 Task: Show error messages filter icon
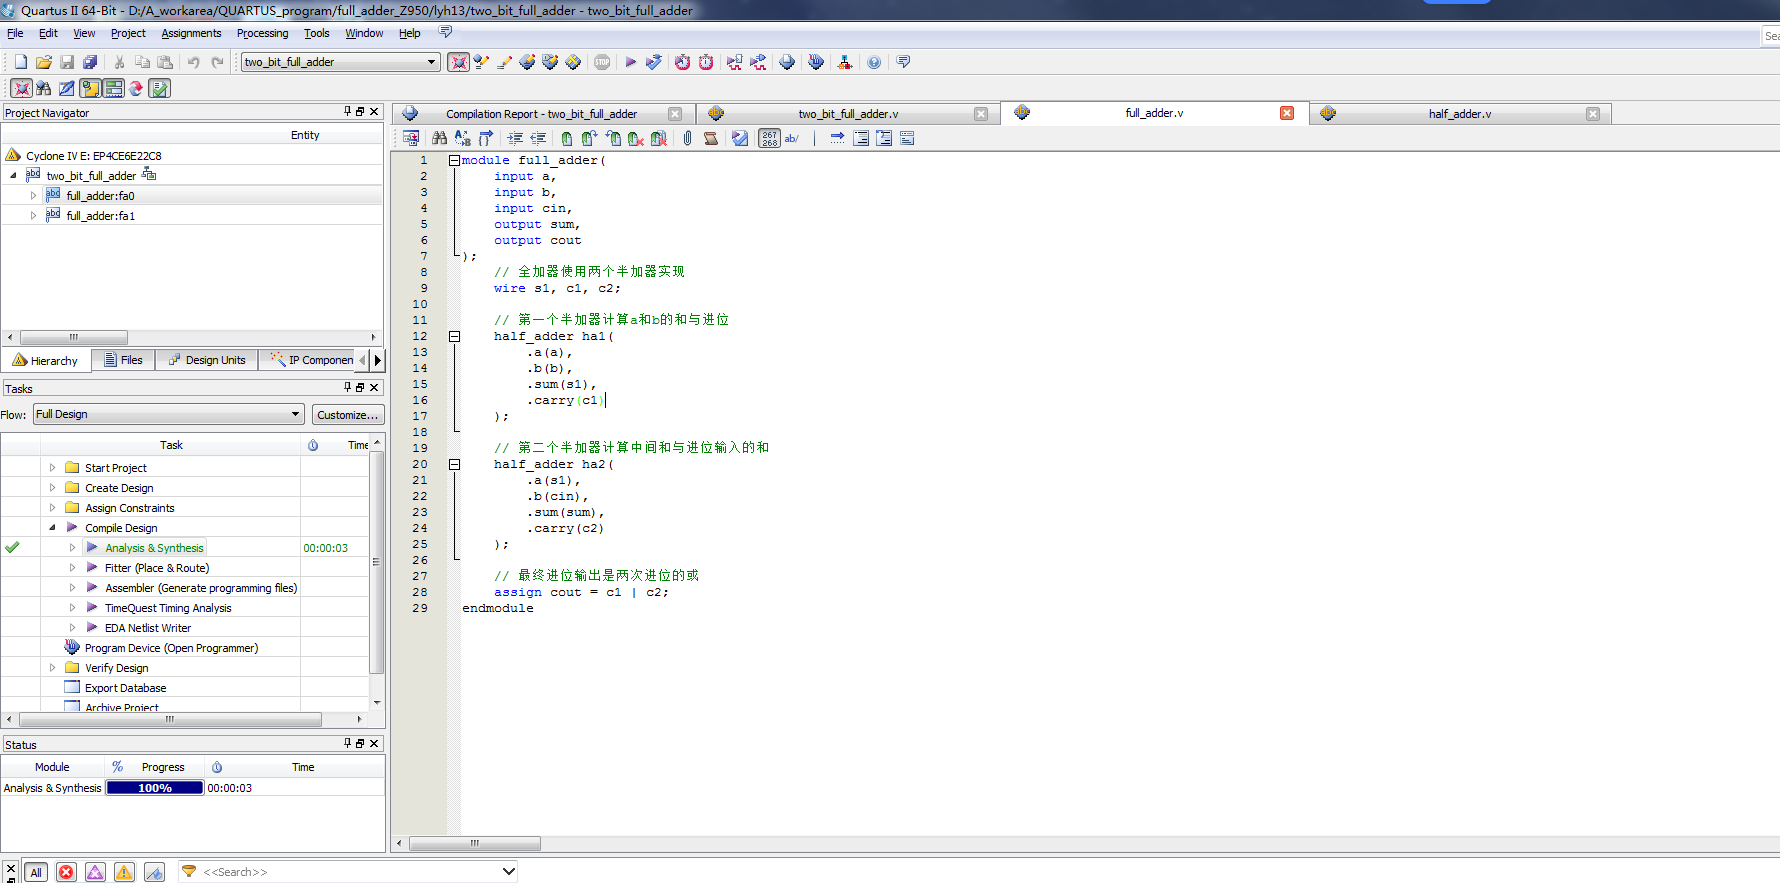coord(66,872)
